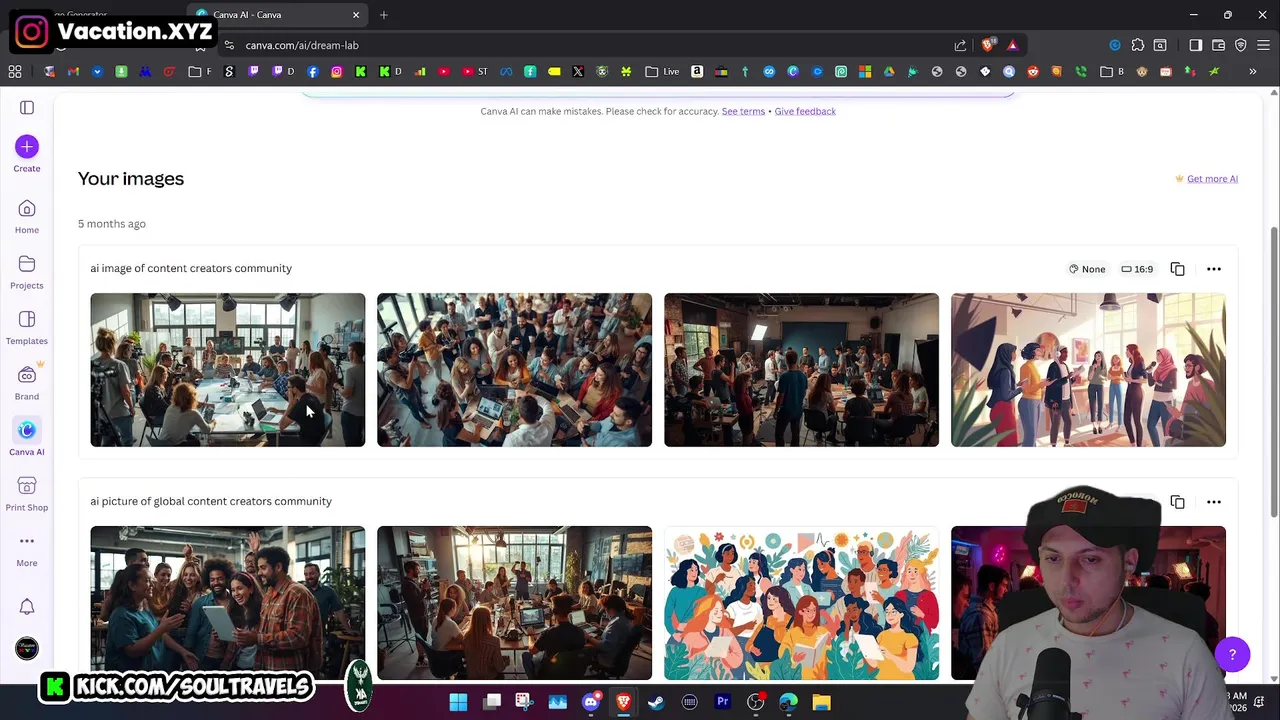Open third content creators studio image
The image size is (1280, 720).
[801, 370]
